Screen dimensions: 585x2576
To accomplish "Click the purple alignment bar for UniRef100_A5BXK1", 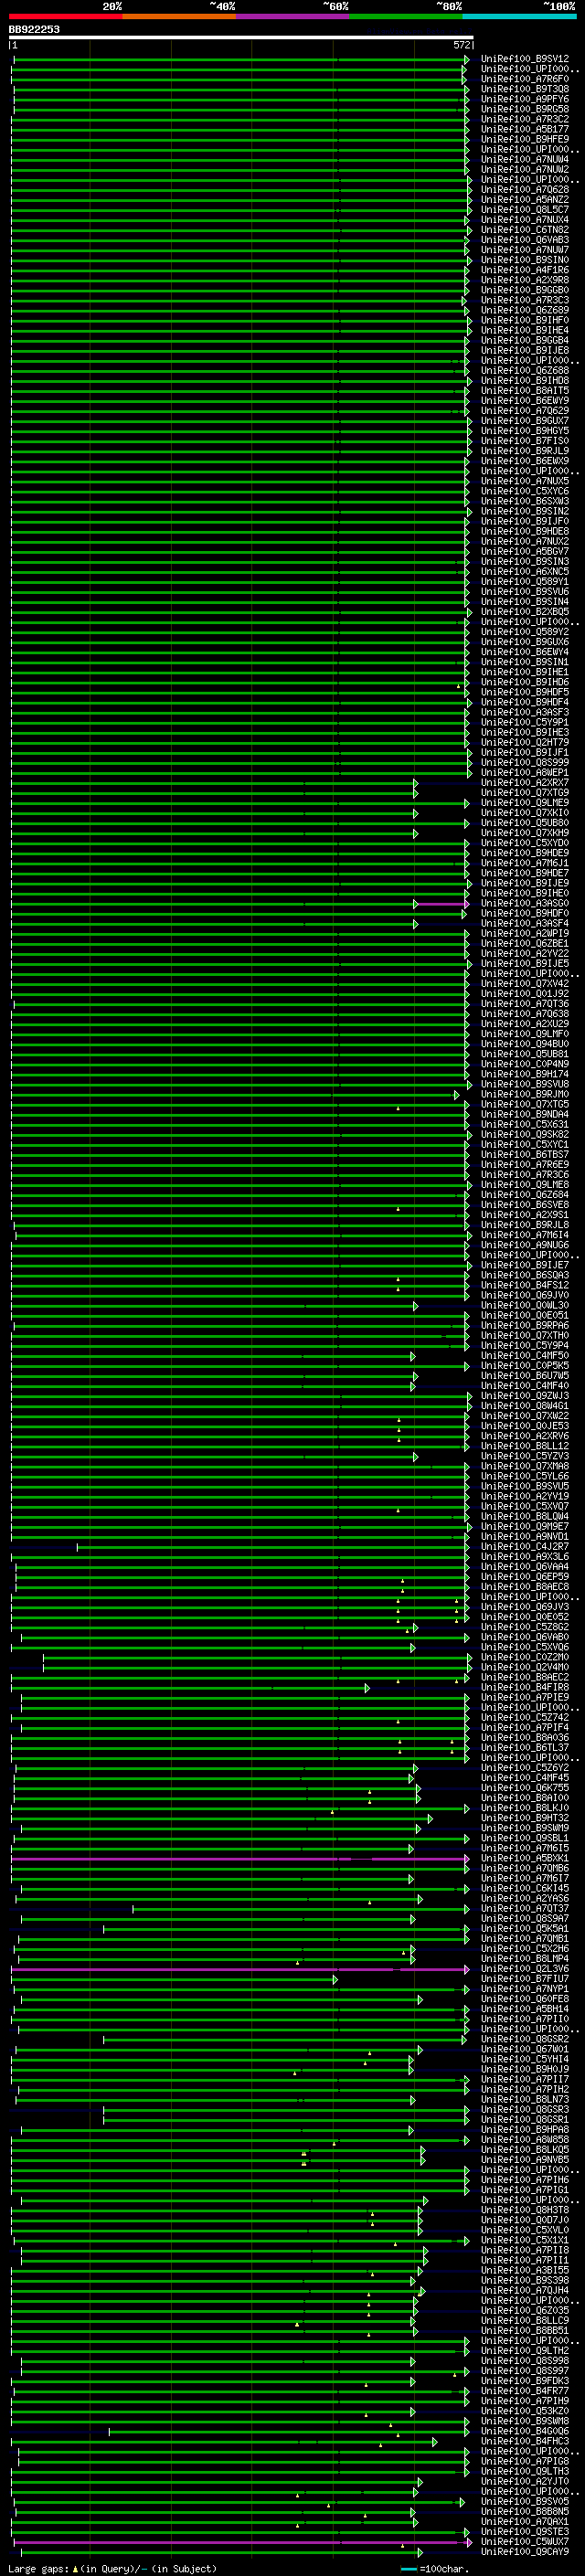I will tap(240, 1858).
